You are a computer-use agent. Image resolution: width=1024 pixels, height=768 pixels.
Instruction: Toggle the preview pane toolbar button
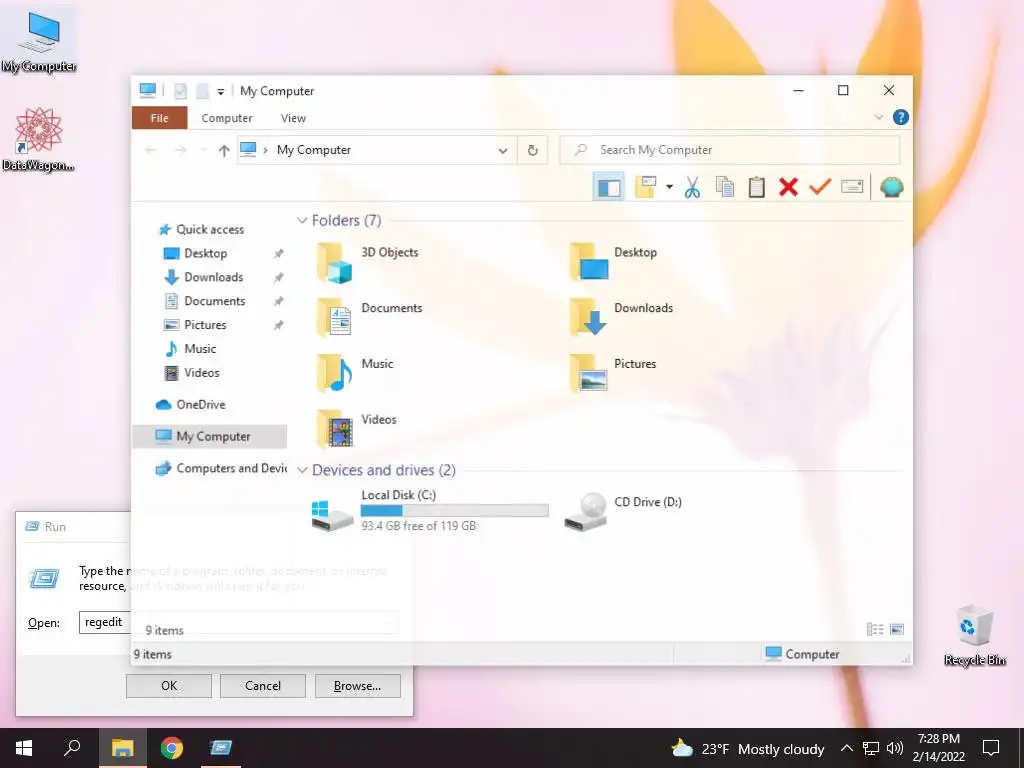(x=609, y=187)
